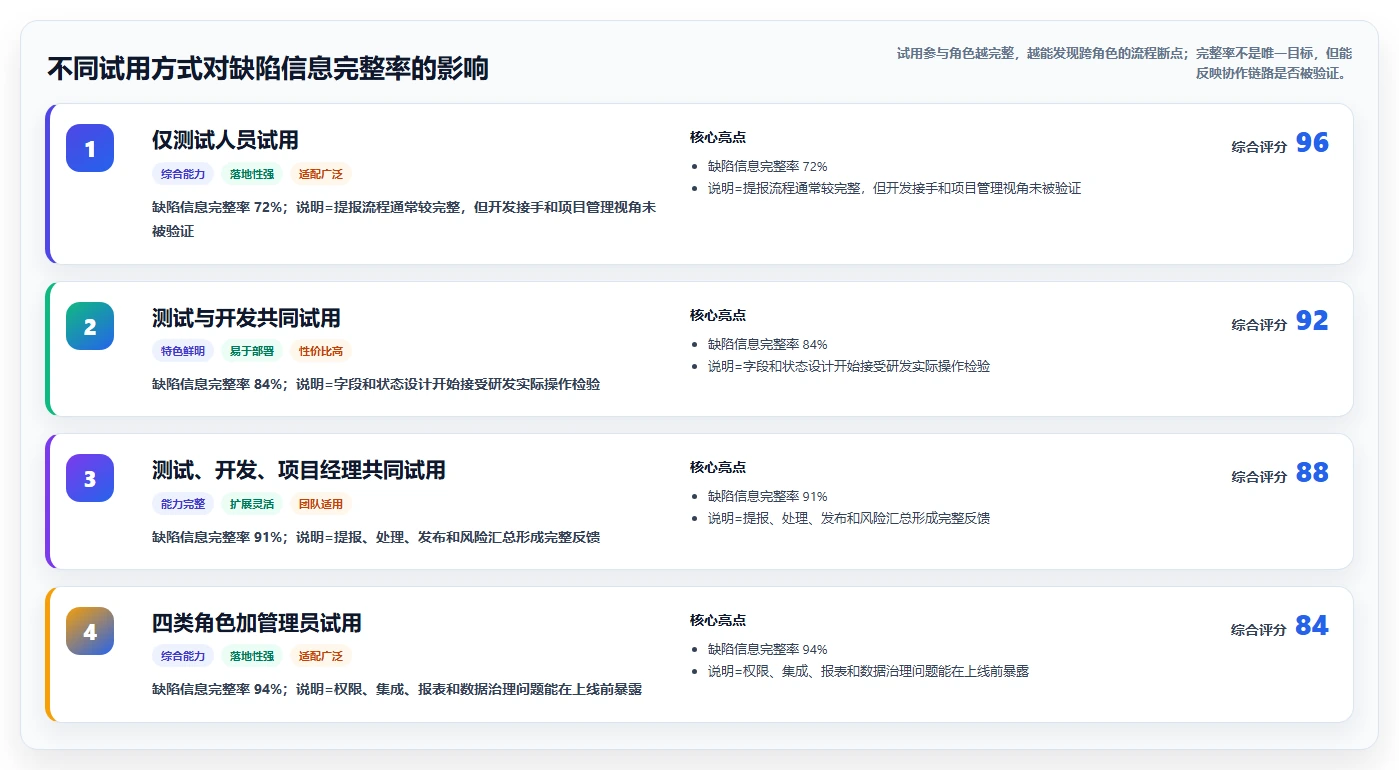Click 综合评分 label beside score 96

click(x=1259, y=147)
